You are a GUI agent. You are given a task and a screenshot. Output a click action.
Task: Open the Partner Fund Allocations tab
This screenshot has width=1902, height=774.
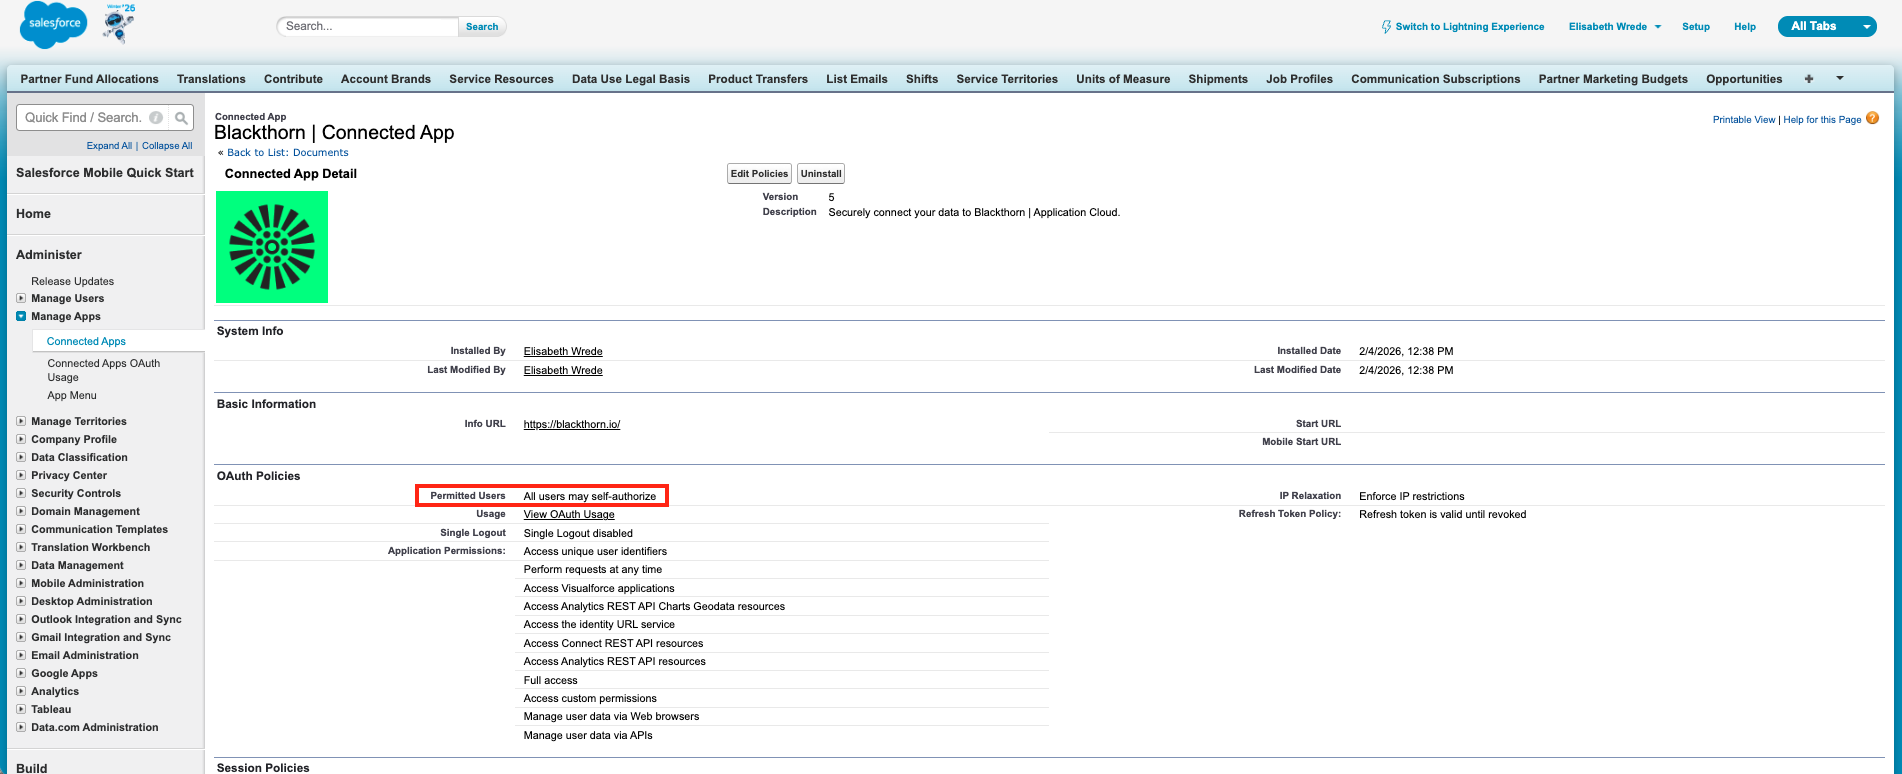click(x=90, y=79)
